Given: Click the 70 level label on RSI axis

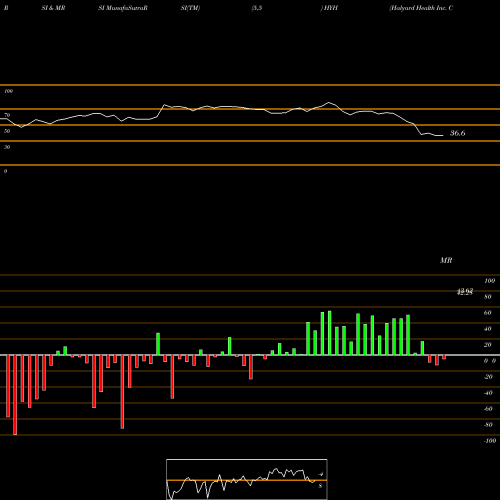Looking at the screenshot, I should coord(7,115).
